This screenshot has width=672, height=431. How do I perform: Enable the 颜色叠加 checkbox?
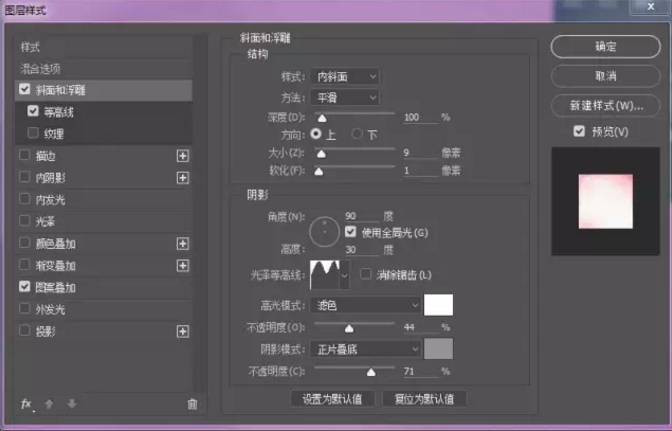pos(25,242)
